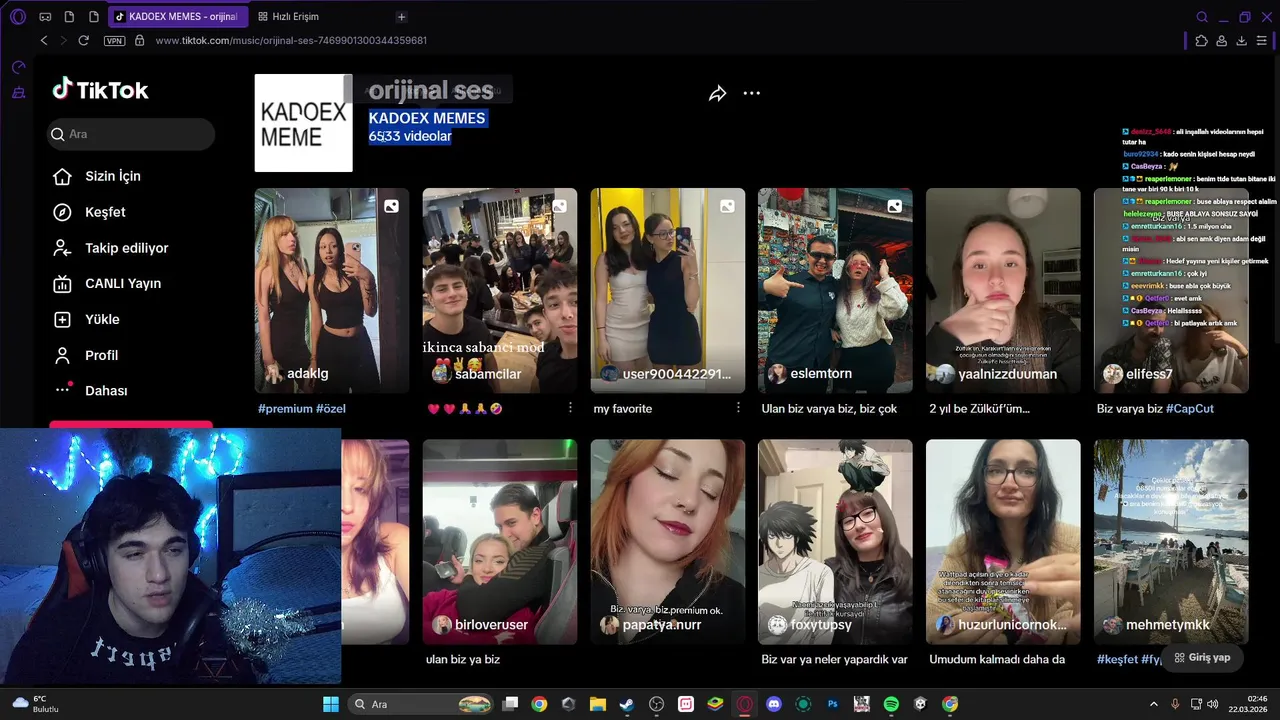This screenshot has width=1280, height=720.
Task: Open papatya.nurr video thumbnail
Action: coord(667,541)
